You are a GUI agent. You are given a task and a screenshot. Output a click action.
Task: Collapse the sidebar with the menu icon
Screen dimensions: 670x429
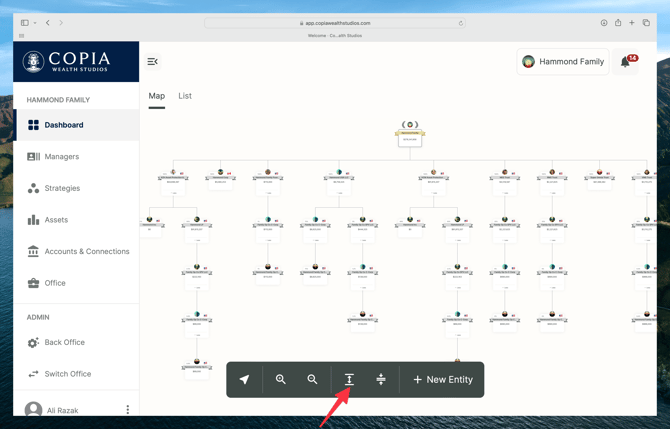153,62
